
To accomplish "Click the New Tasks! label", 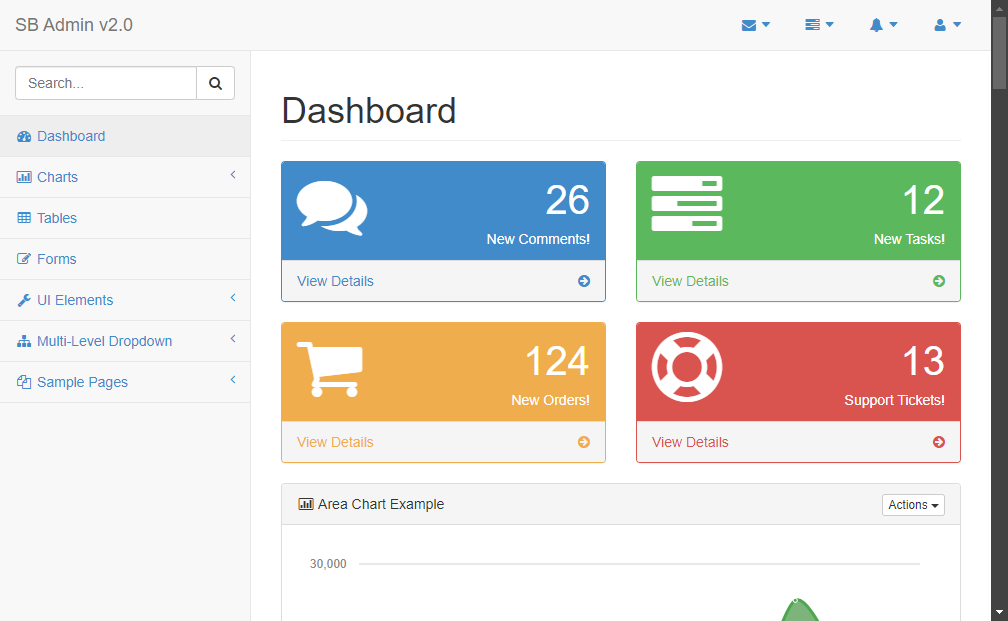I will [x=909, y=239].
